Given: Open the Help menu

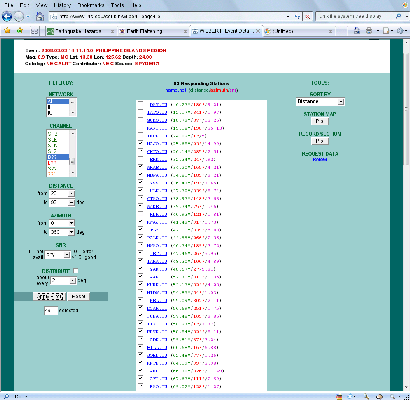Looking at the screenshot, I should point(136,5).
